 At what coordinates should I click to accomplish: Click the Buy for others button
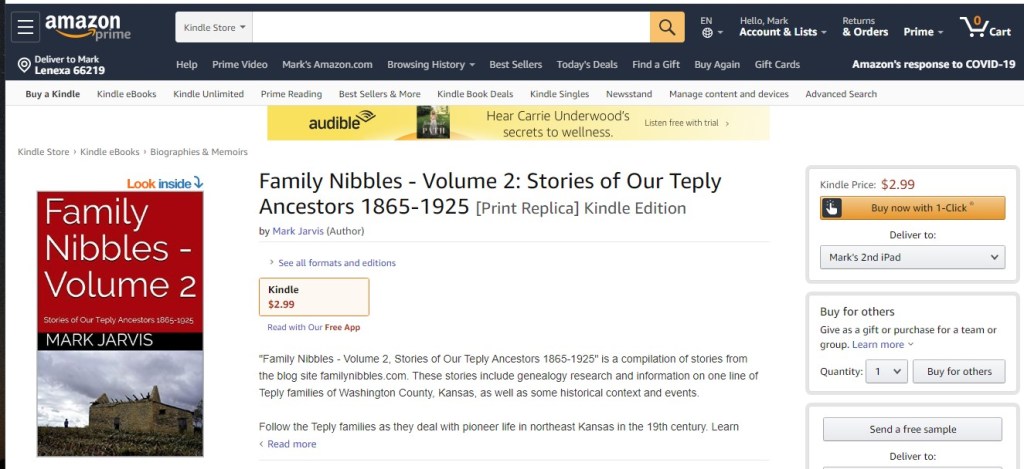tap(959, 371)
